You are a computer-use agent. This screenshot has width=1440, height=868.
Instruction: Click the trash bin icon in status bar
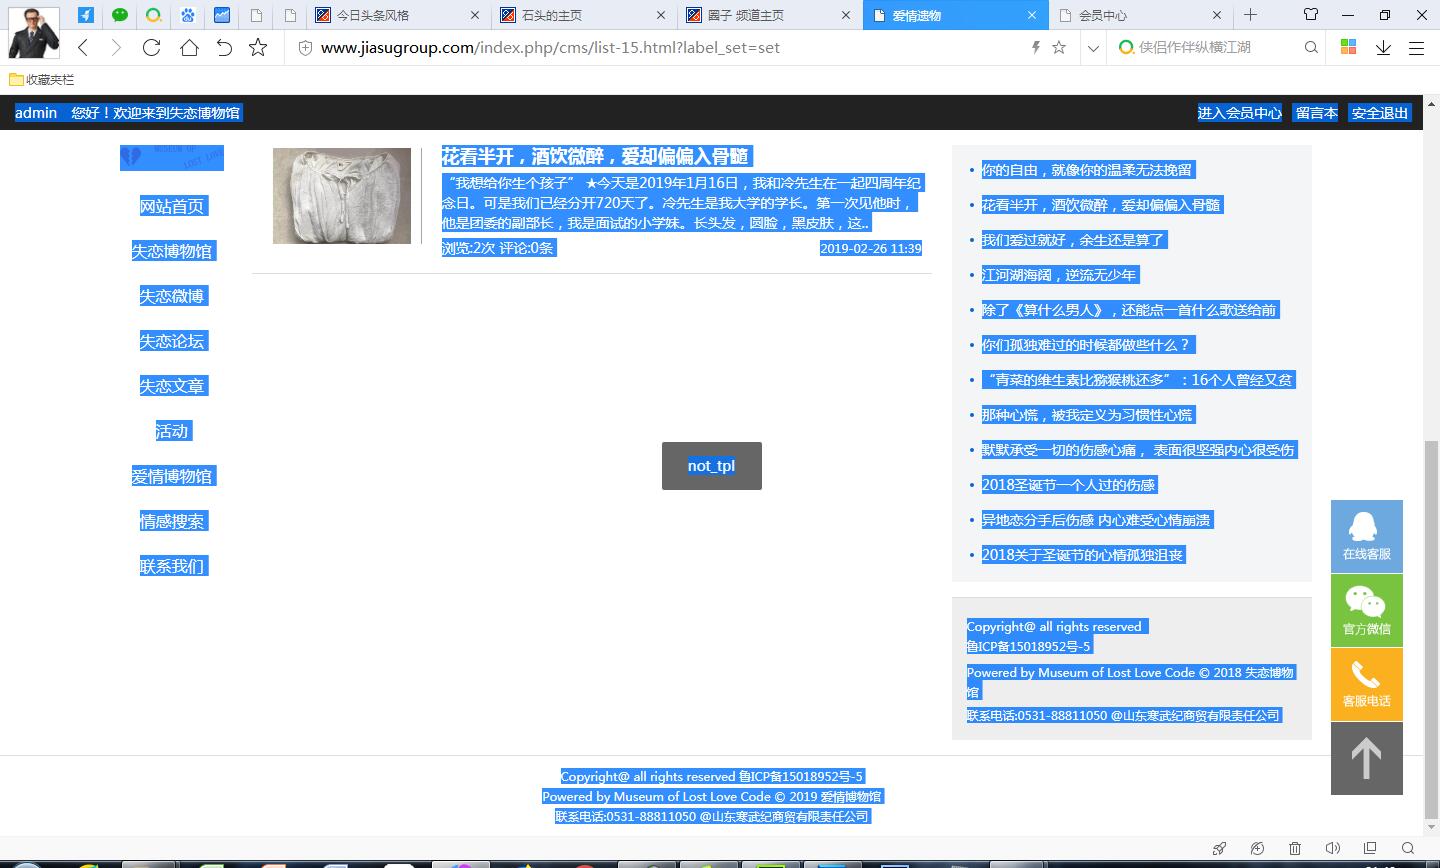click(1295, 848)
